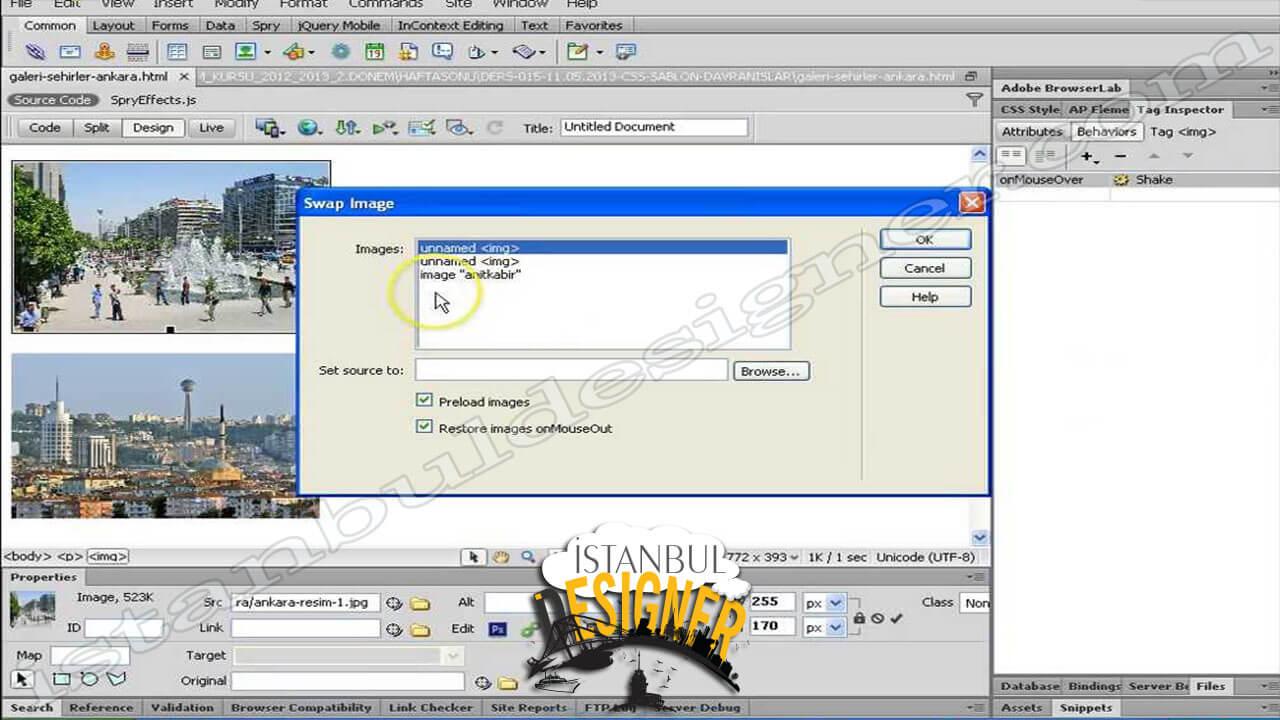The height and width of the screenshot is (720, 1280).
Task: Open the Add behavior plus dropdown
Action: click(x=1089, y=156)
